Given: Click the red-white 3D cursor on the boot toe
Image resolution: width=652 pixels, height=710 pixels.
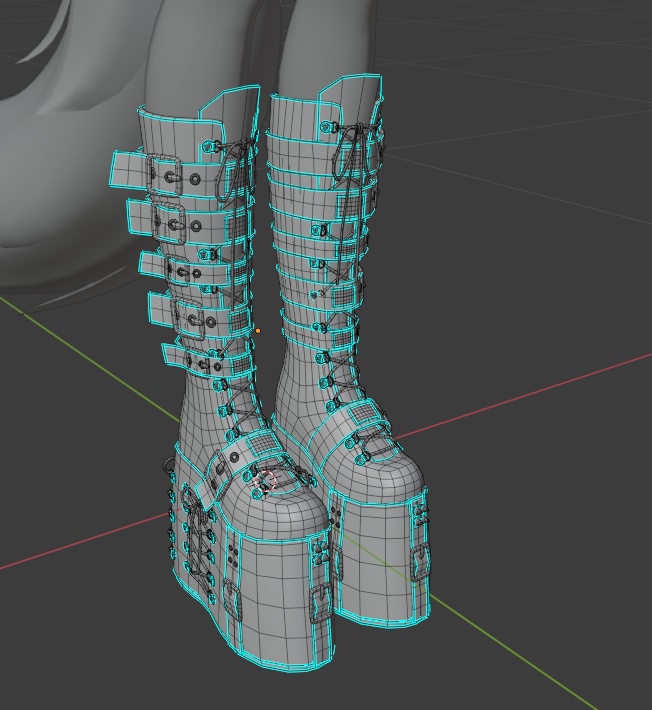Looking at the screenshot, I should click(266, 480).
